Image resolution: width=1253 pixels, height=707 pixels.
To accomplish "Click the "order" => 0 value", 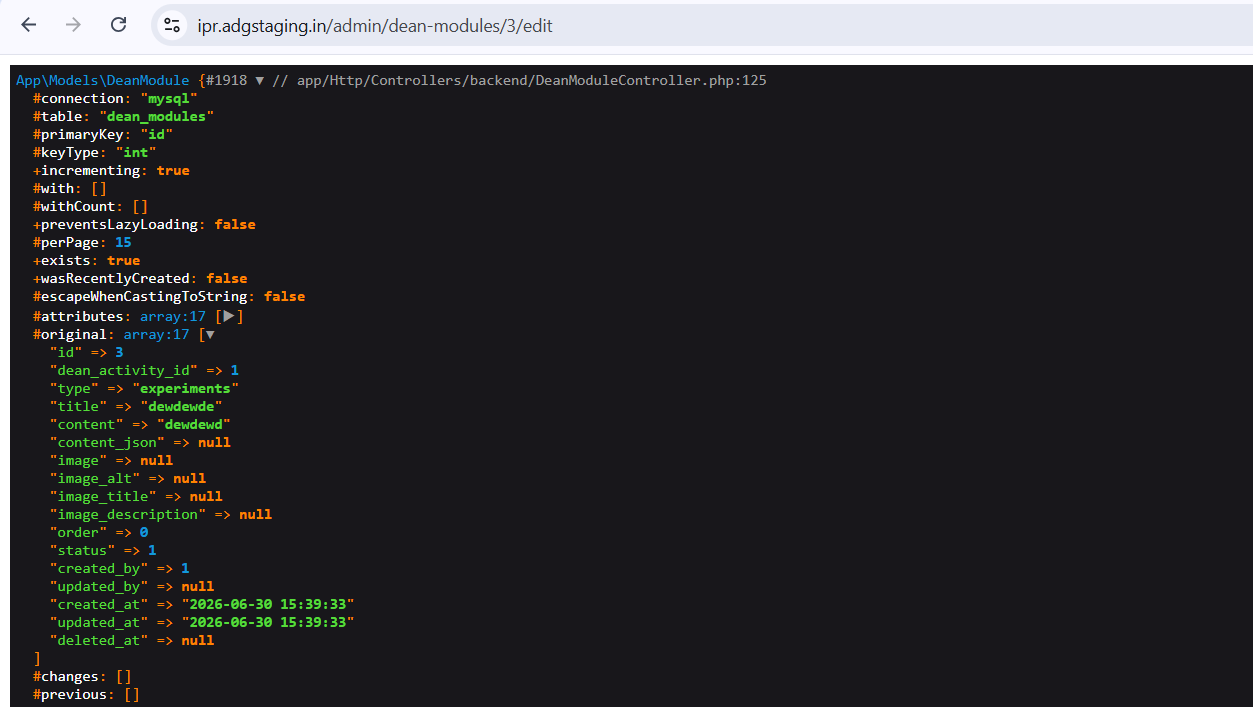I will (x=144, y=532).
